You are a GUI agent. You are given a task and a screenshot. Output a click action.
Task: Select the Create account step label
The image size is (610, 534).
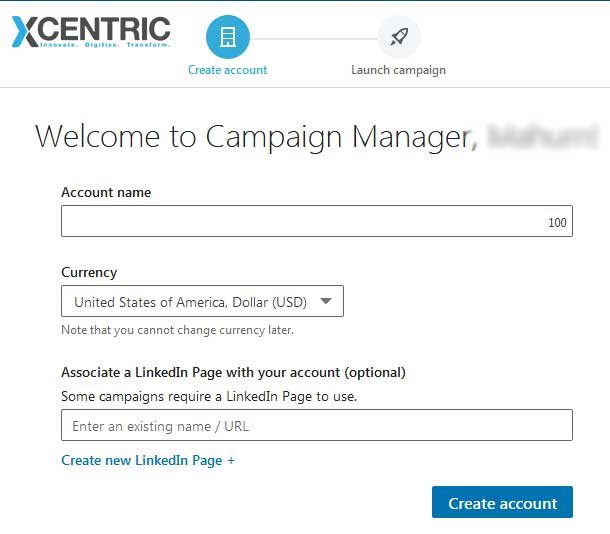coord(228,70)
